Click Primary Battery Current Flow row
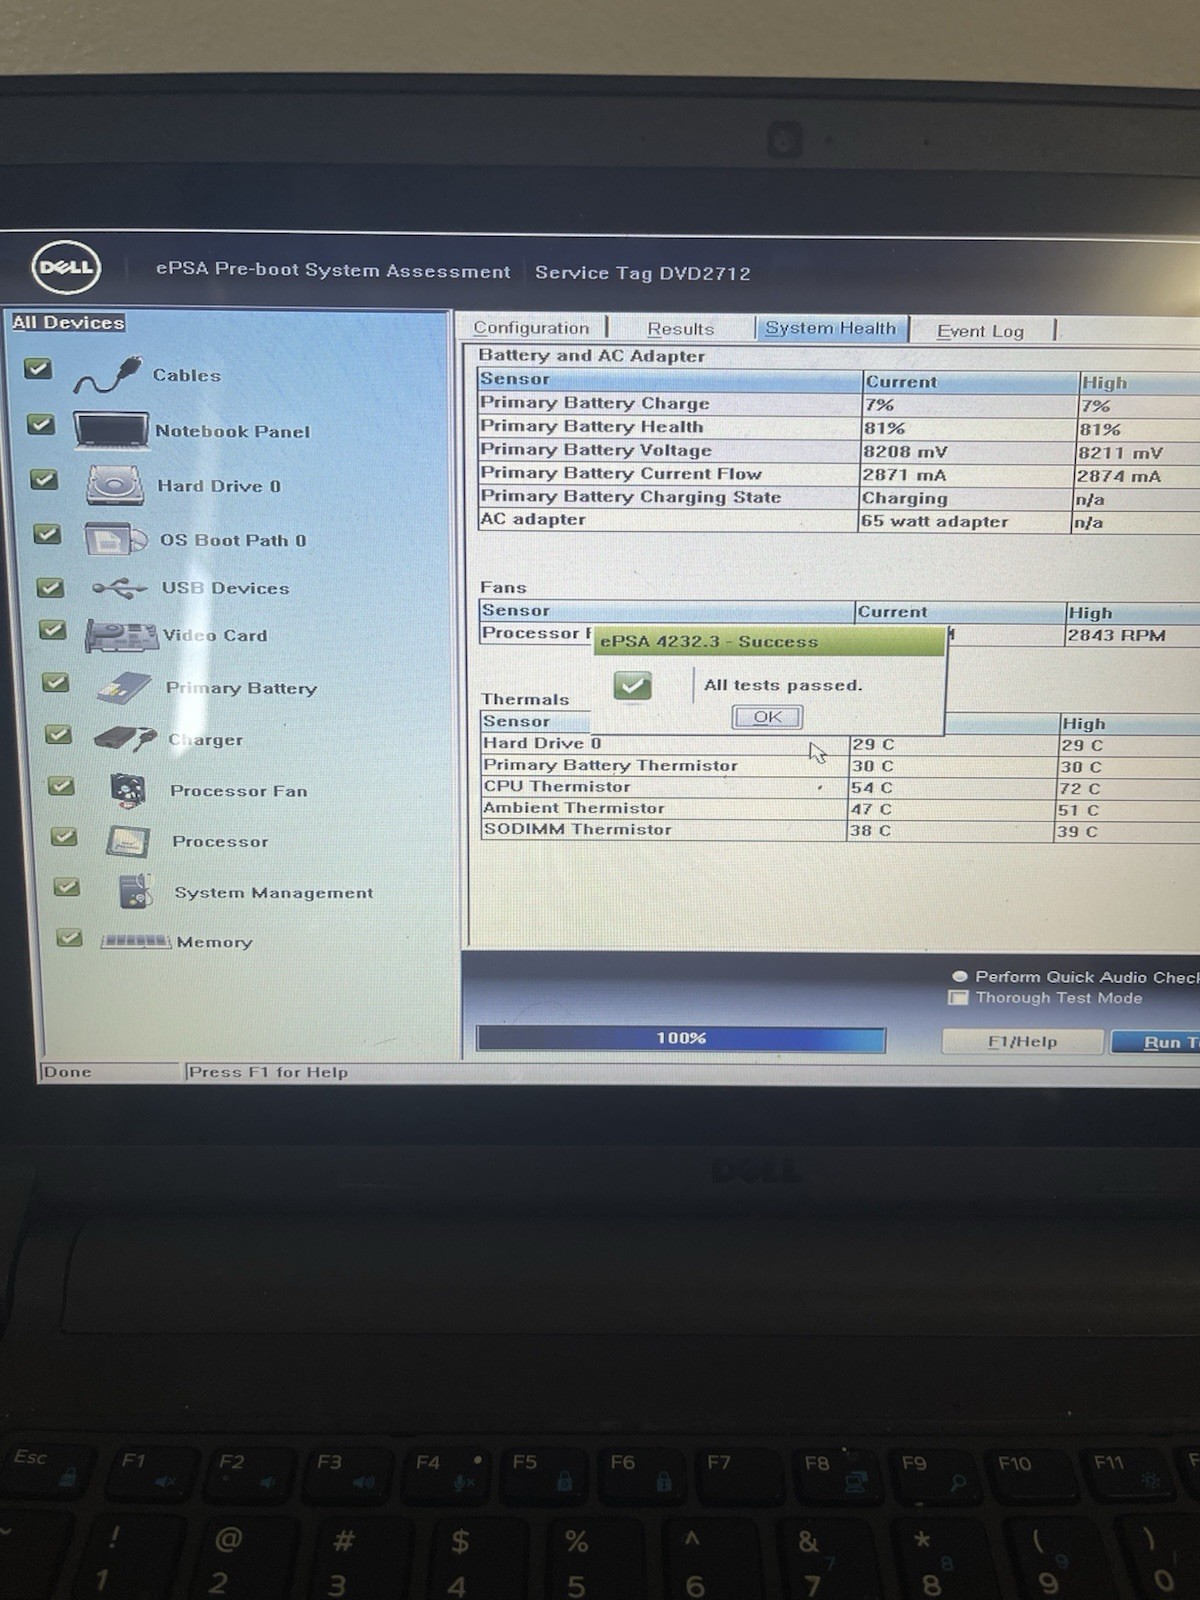1200x1600 pixels. tap(838, 474)
